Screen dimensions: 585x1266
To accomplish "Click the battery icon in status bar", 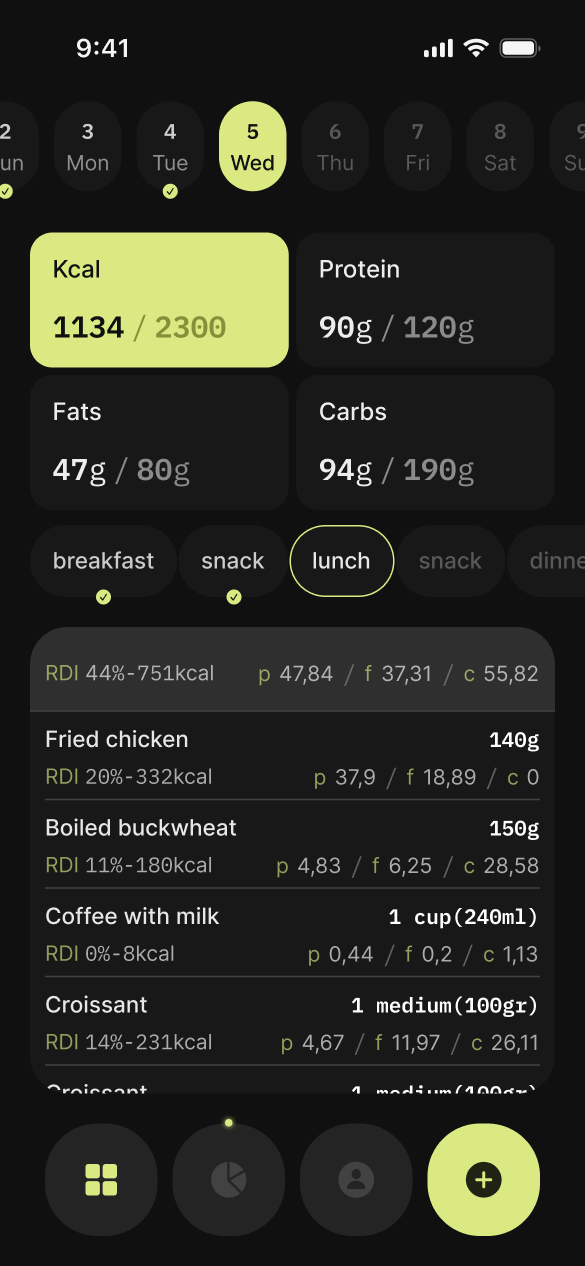I will pos(520,48).
